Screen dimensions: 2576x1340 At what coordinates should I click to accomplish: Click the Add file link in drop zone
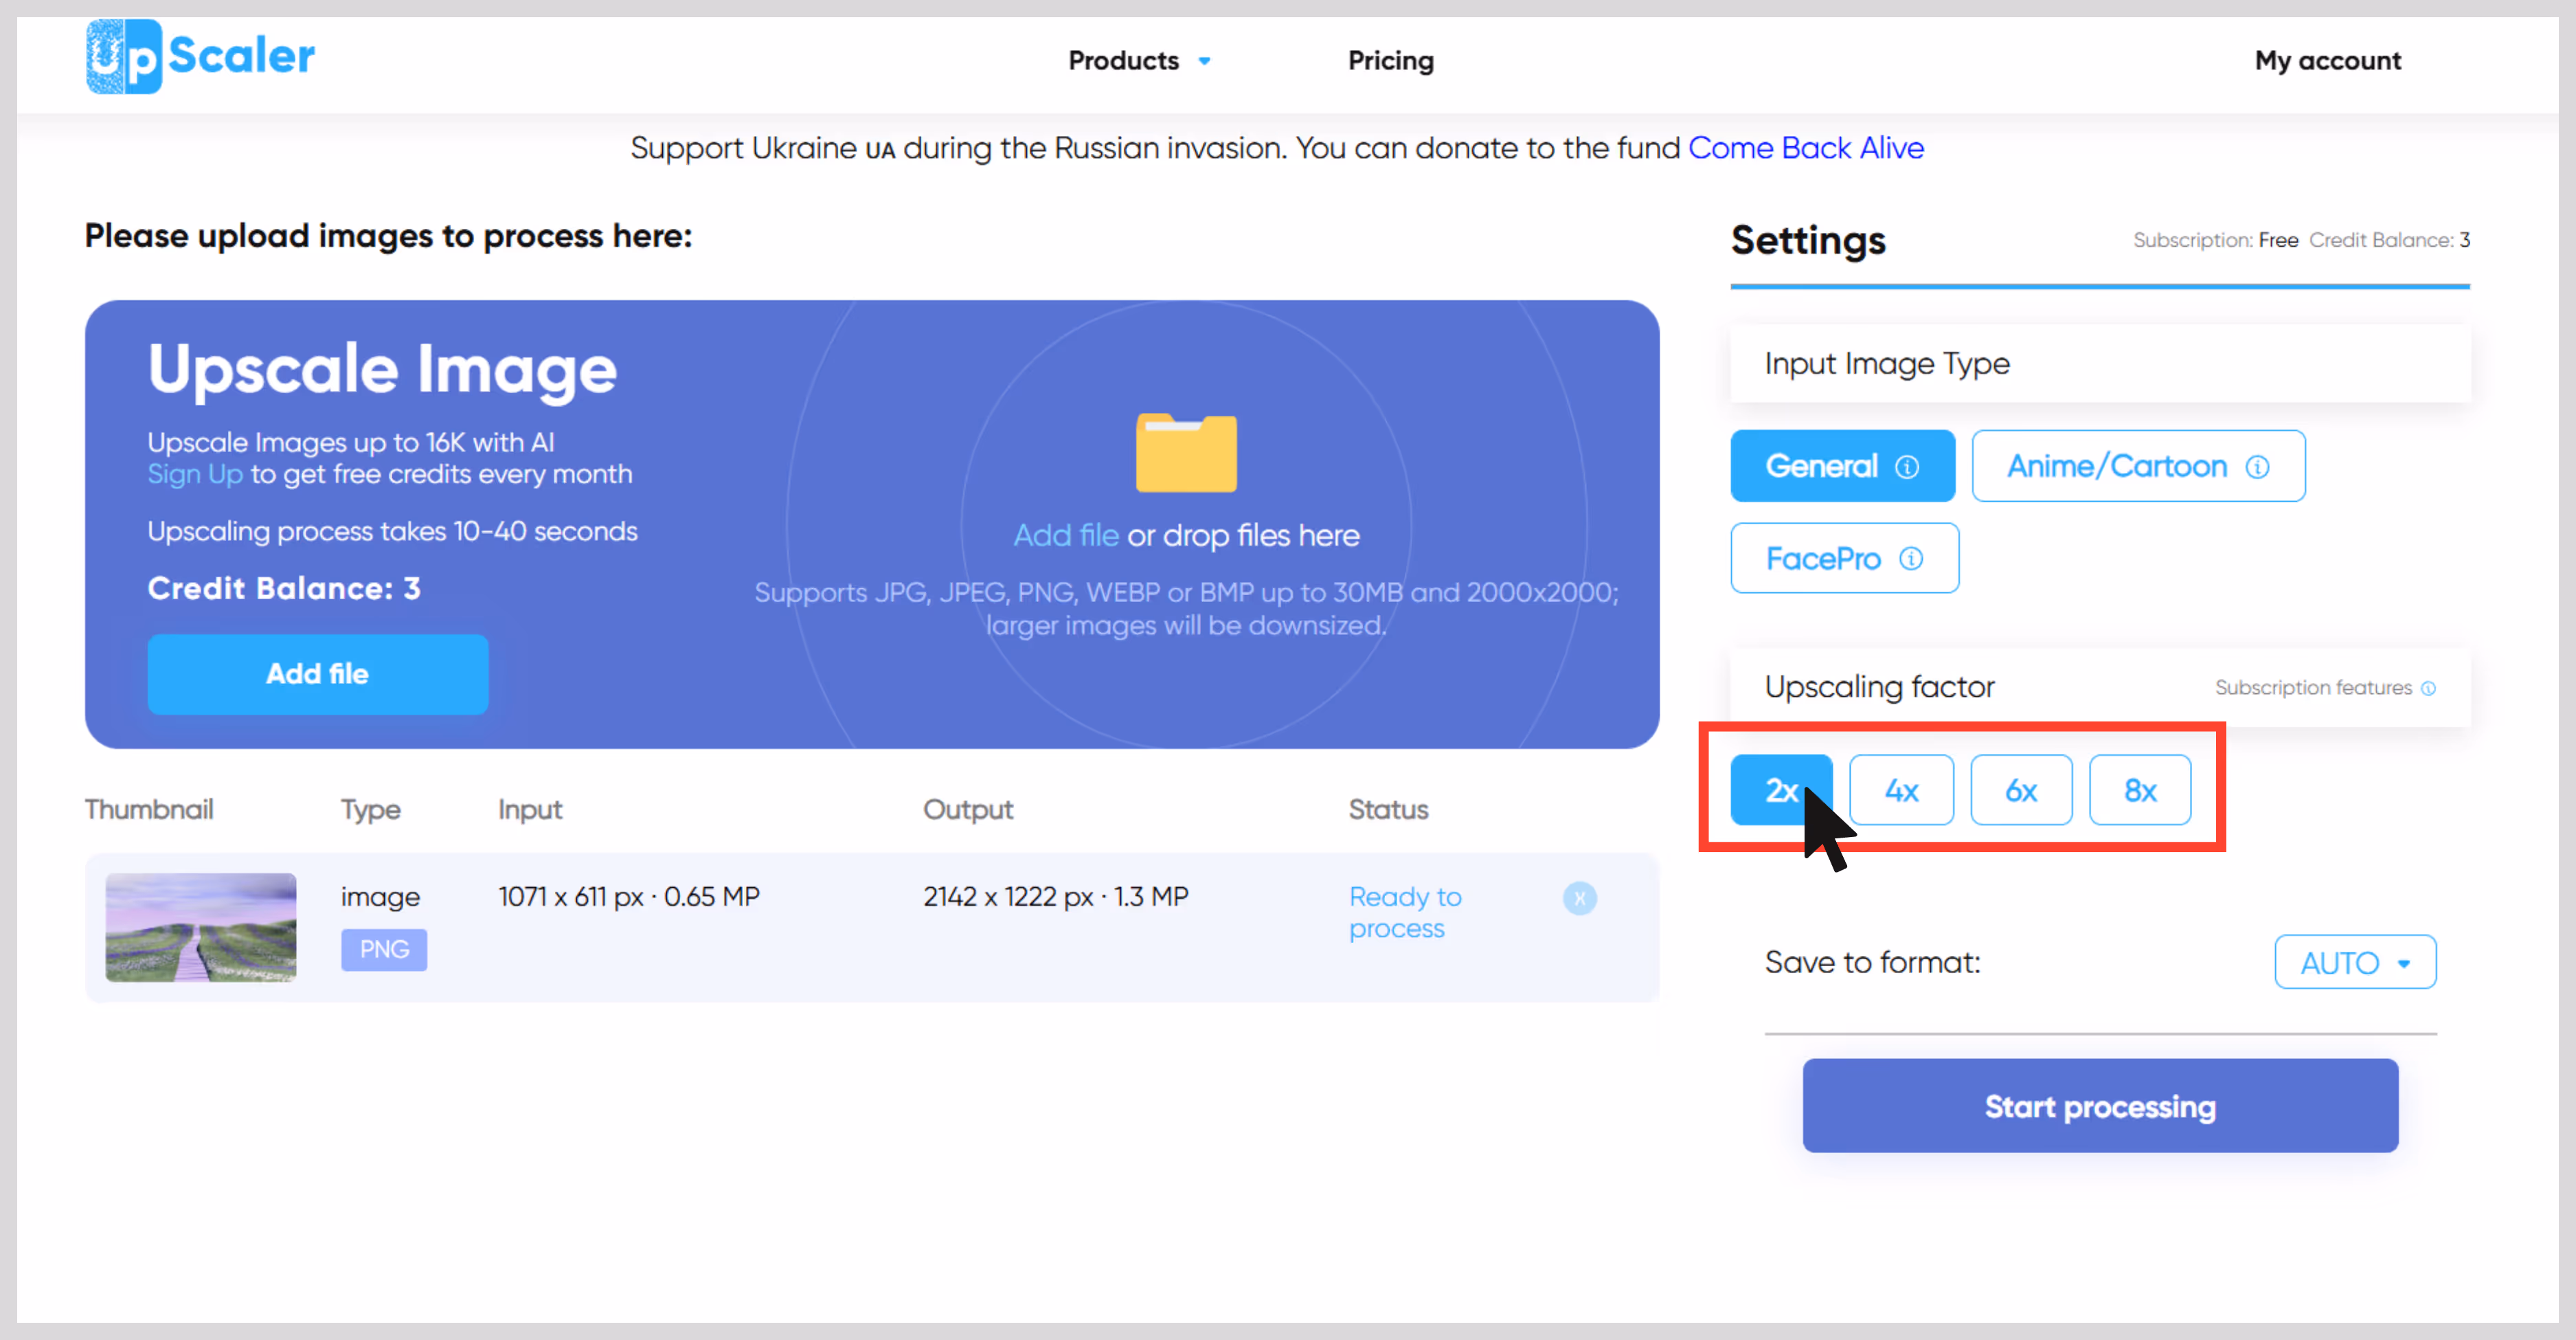(1066, 535)
